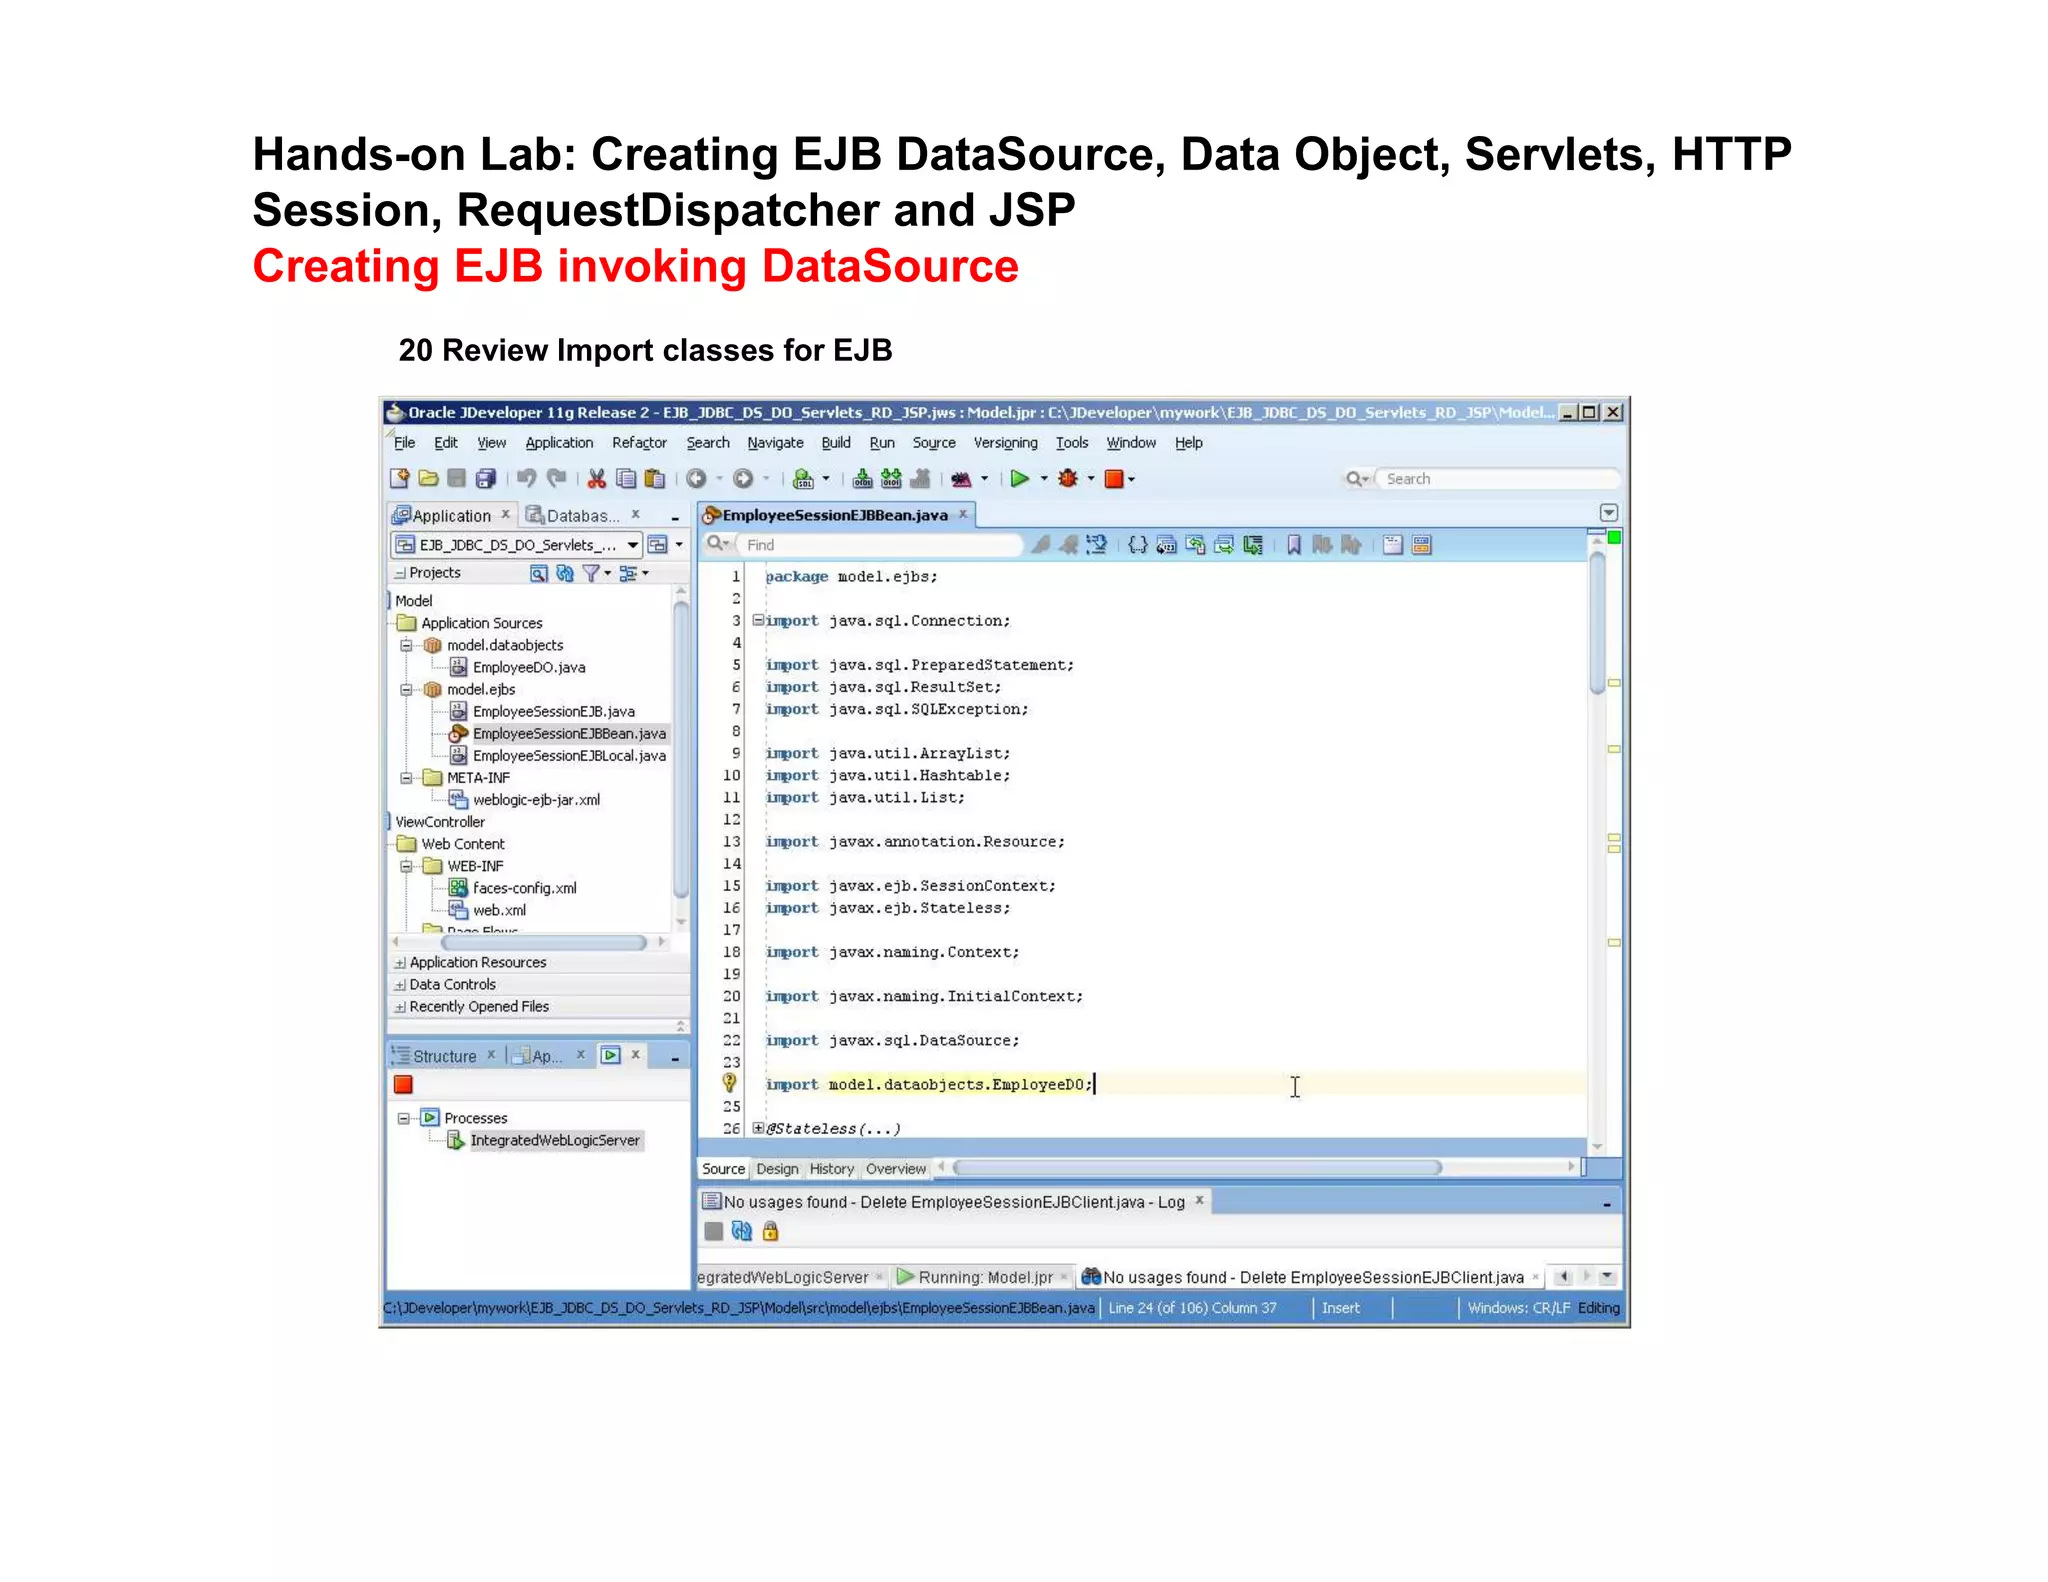The image size is (2048, 1582).
Task: Click the New gallery icon in main toolbar
Action: (x=399, y=479)
